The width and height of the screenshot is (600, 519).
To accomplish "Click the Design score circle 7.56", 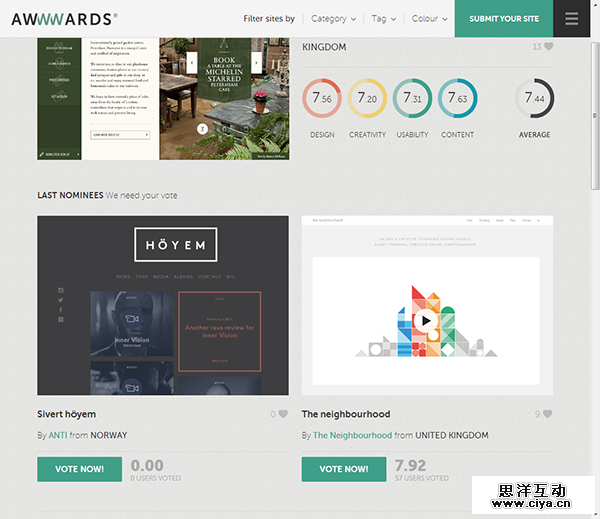I will (x=322, y=98).
